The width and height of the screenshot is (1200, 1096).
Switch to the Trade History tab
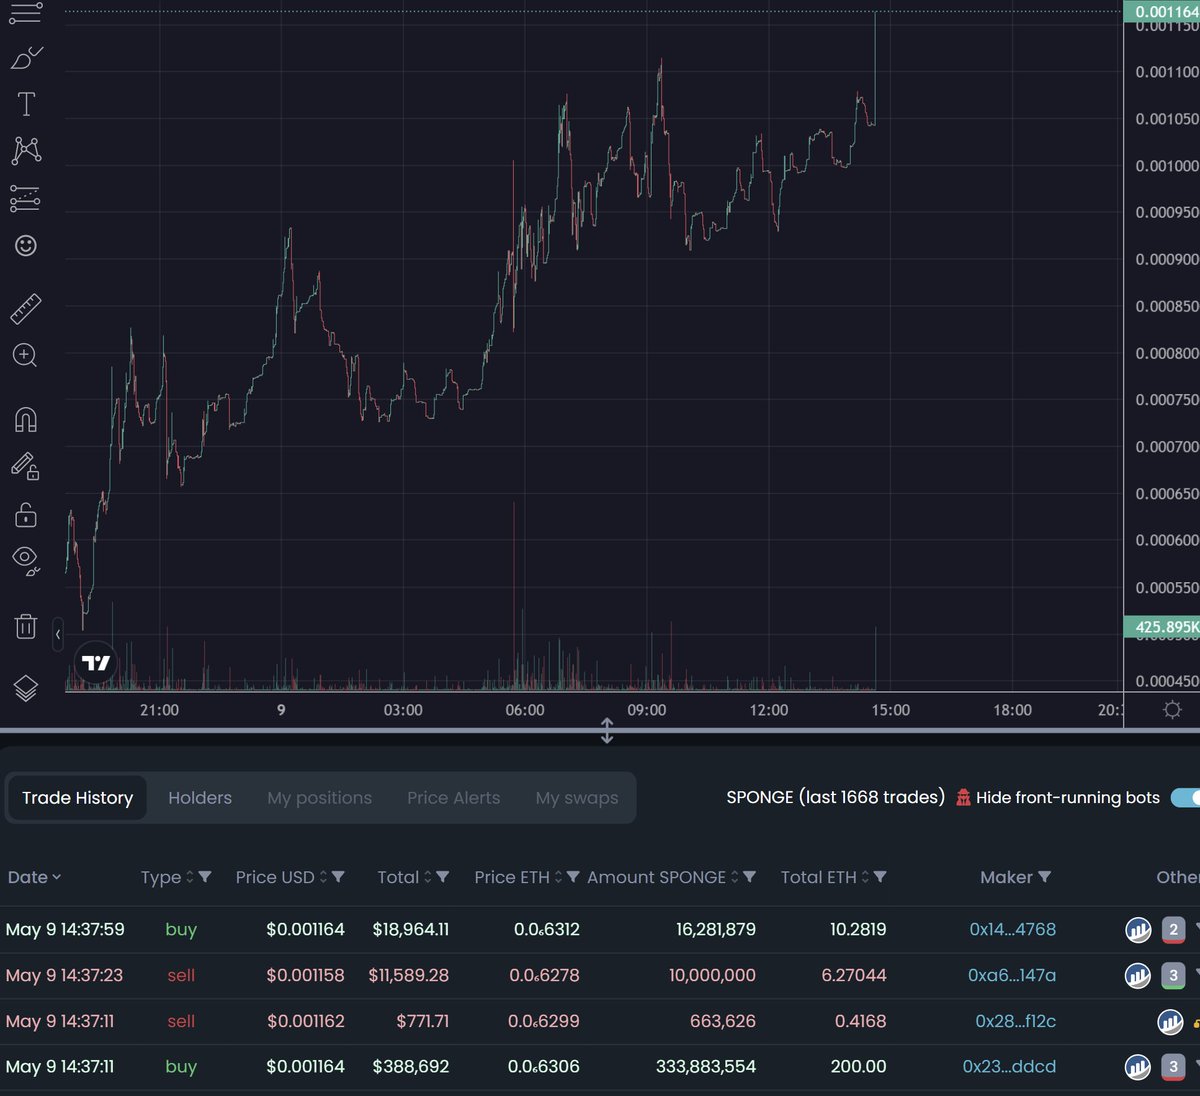click(77, 798)
